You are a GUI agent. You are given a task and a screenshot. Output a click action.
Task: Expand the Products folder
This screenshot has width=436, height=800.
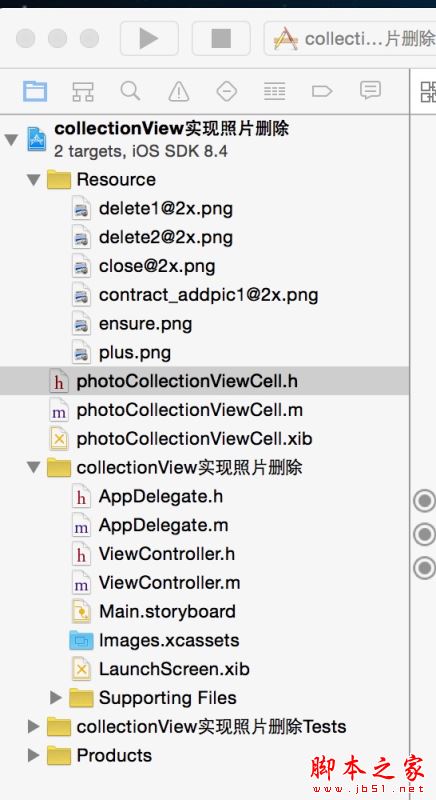pos(34,755)
